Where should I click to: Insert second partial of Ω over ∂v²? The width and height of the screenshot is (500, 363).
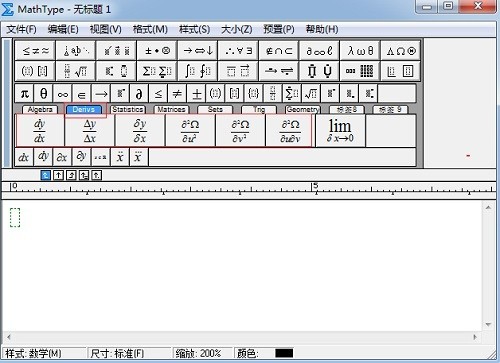click(x=240, y=131)
